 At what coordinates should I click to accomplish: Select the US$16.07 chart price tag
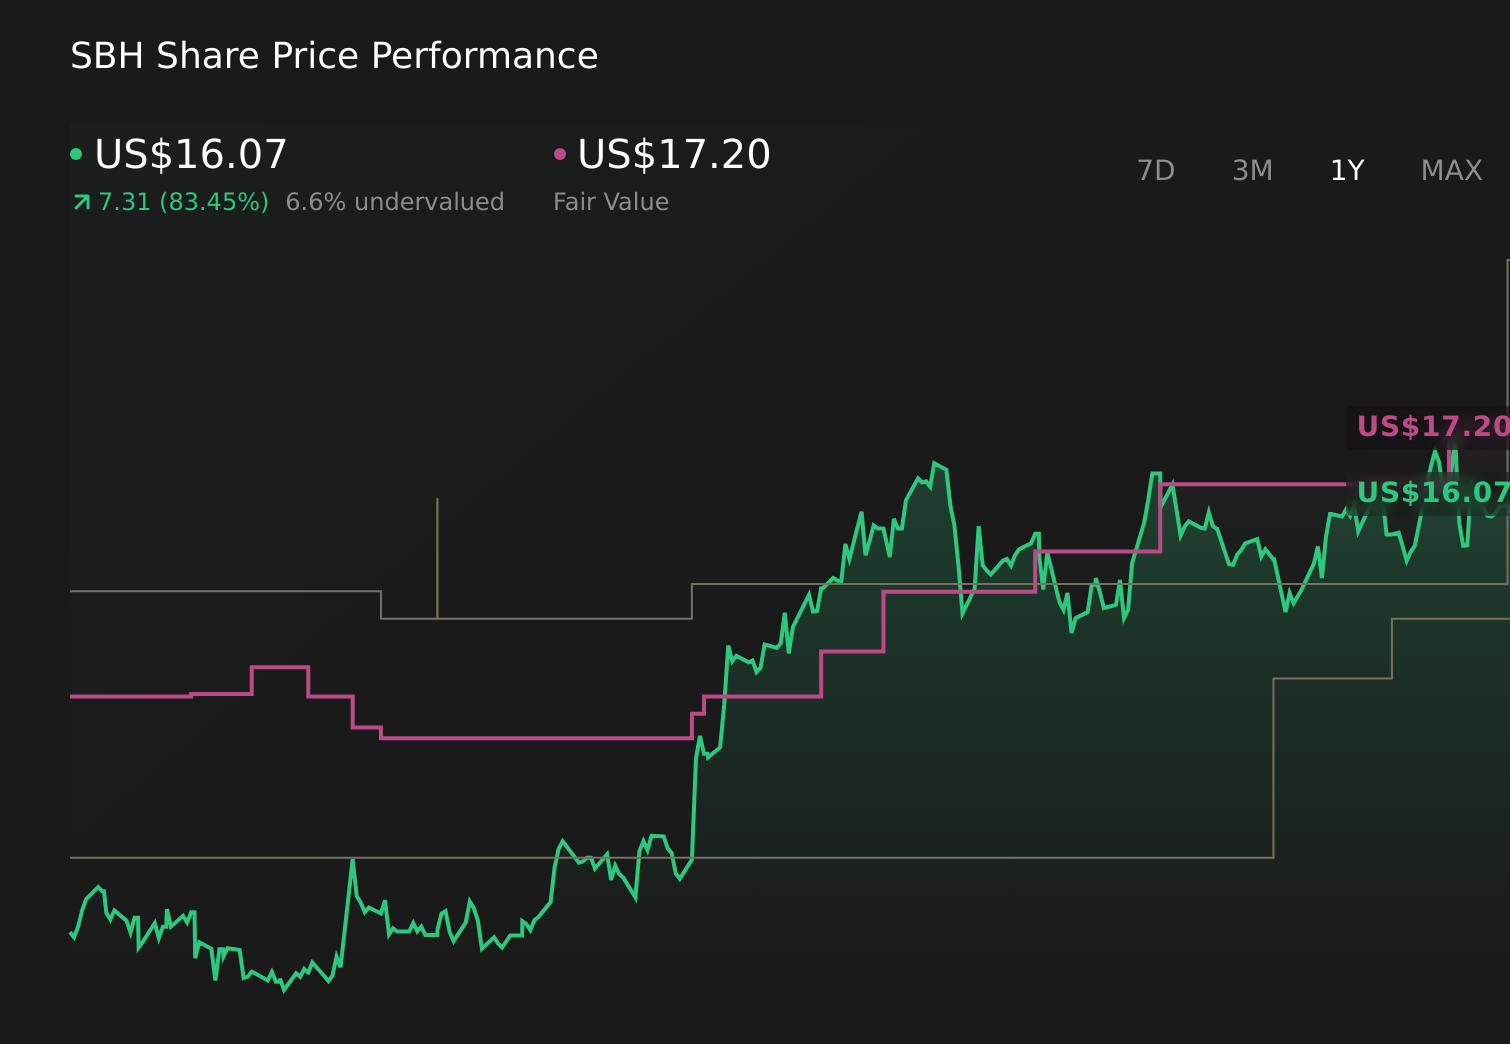point(1432,492)
